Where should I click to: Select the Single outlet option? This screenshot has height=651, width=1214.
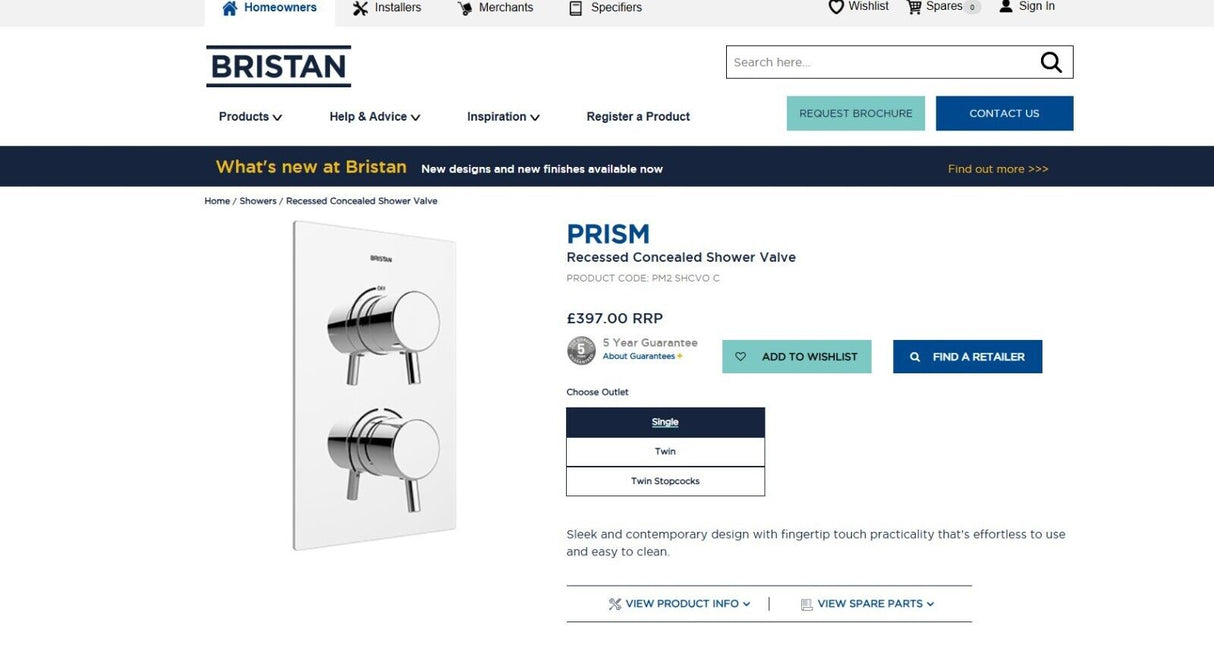tap(665, 422)
